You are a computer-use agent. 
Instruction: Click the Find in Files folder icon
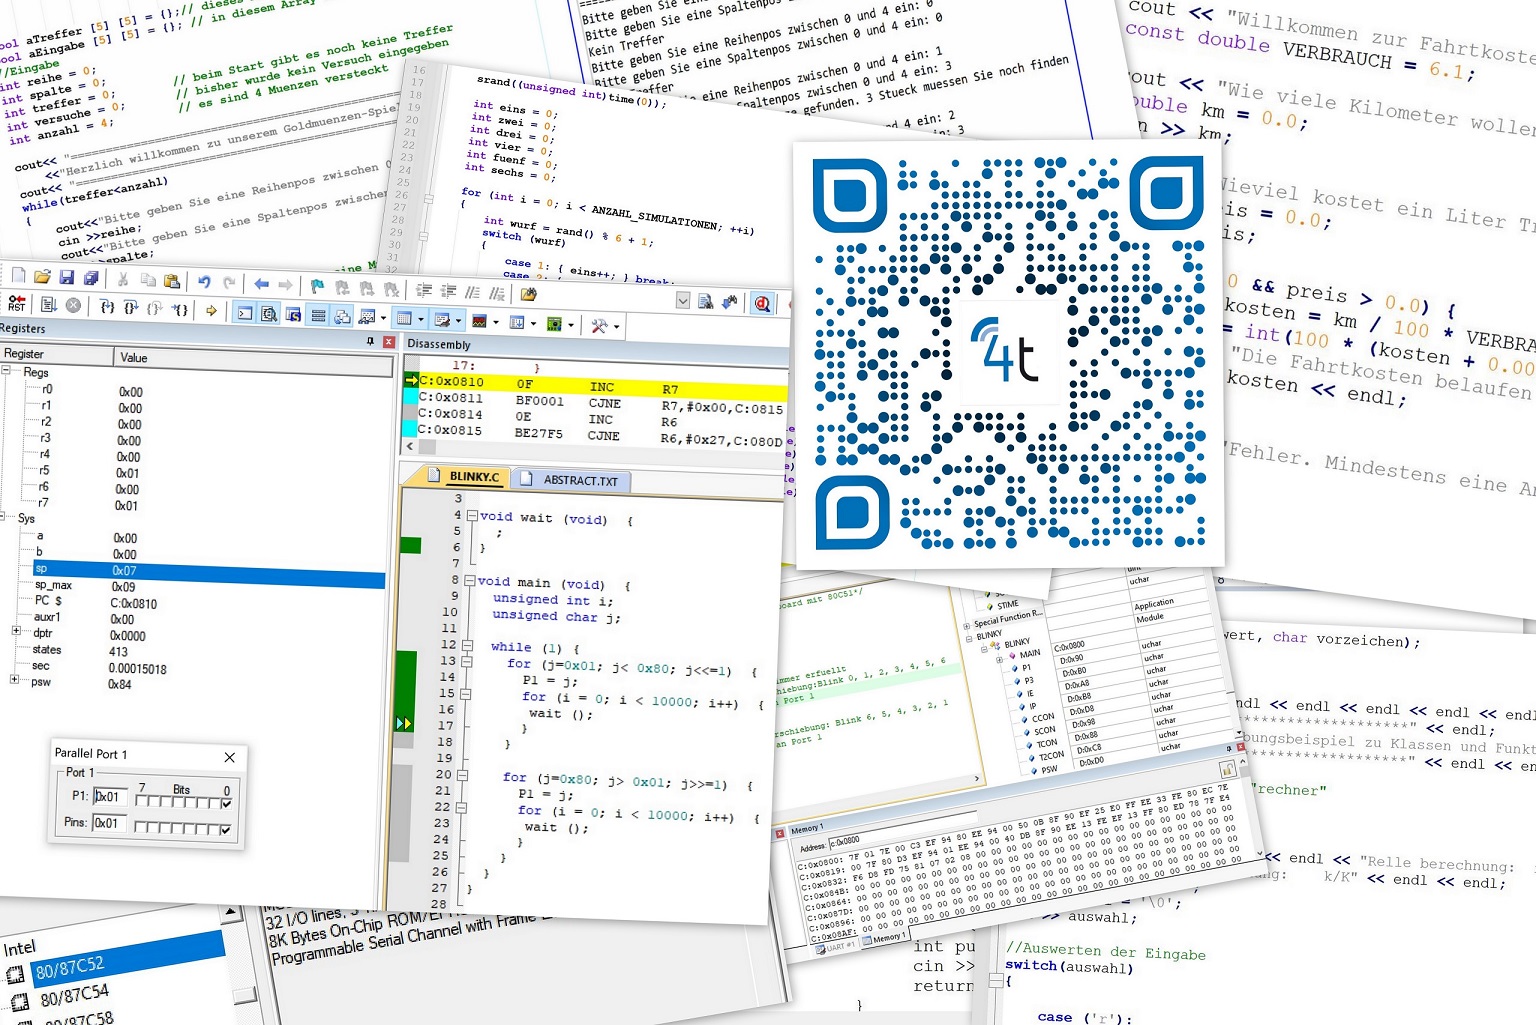pyautogui.click(x=529, y=294)
